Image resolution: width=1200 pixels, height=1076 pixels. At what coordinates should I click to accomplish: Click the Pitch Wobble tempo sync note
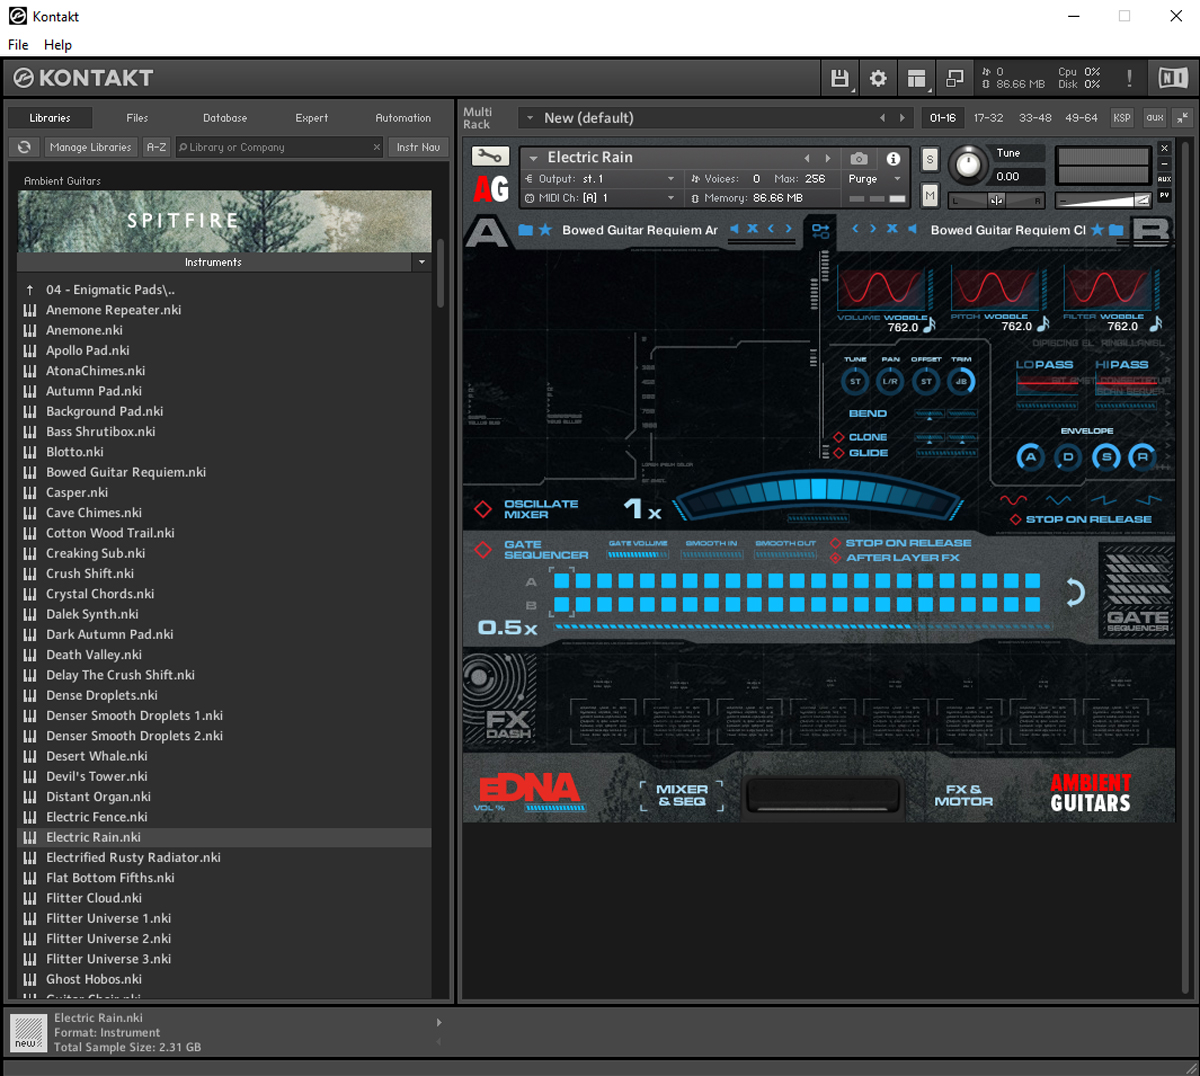click(1043, 324)
